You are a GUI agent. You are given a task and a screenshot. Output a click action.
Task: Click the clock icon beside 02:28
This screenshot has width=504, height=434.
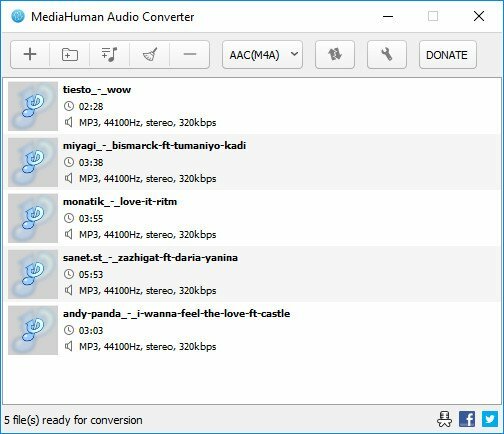click(x=69, y=106)
